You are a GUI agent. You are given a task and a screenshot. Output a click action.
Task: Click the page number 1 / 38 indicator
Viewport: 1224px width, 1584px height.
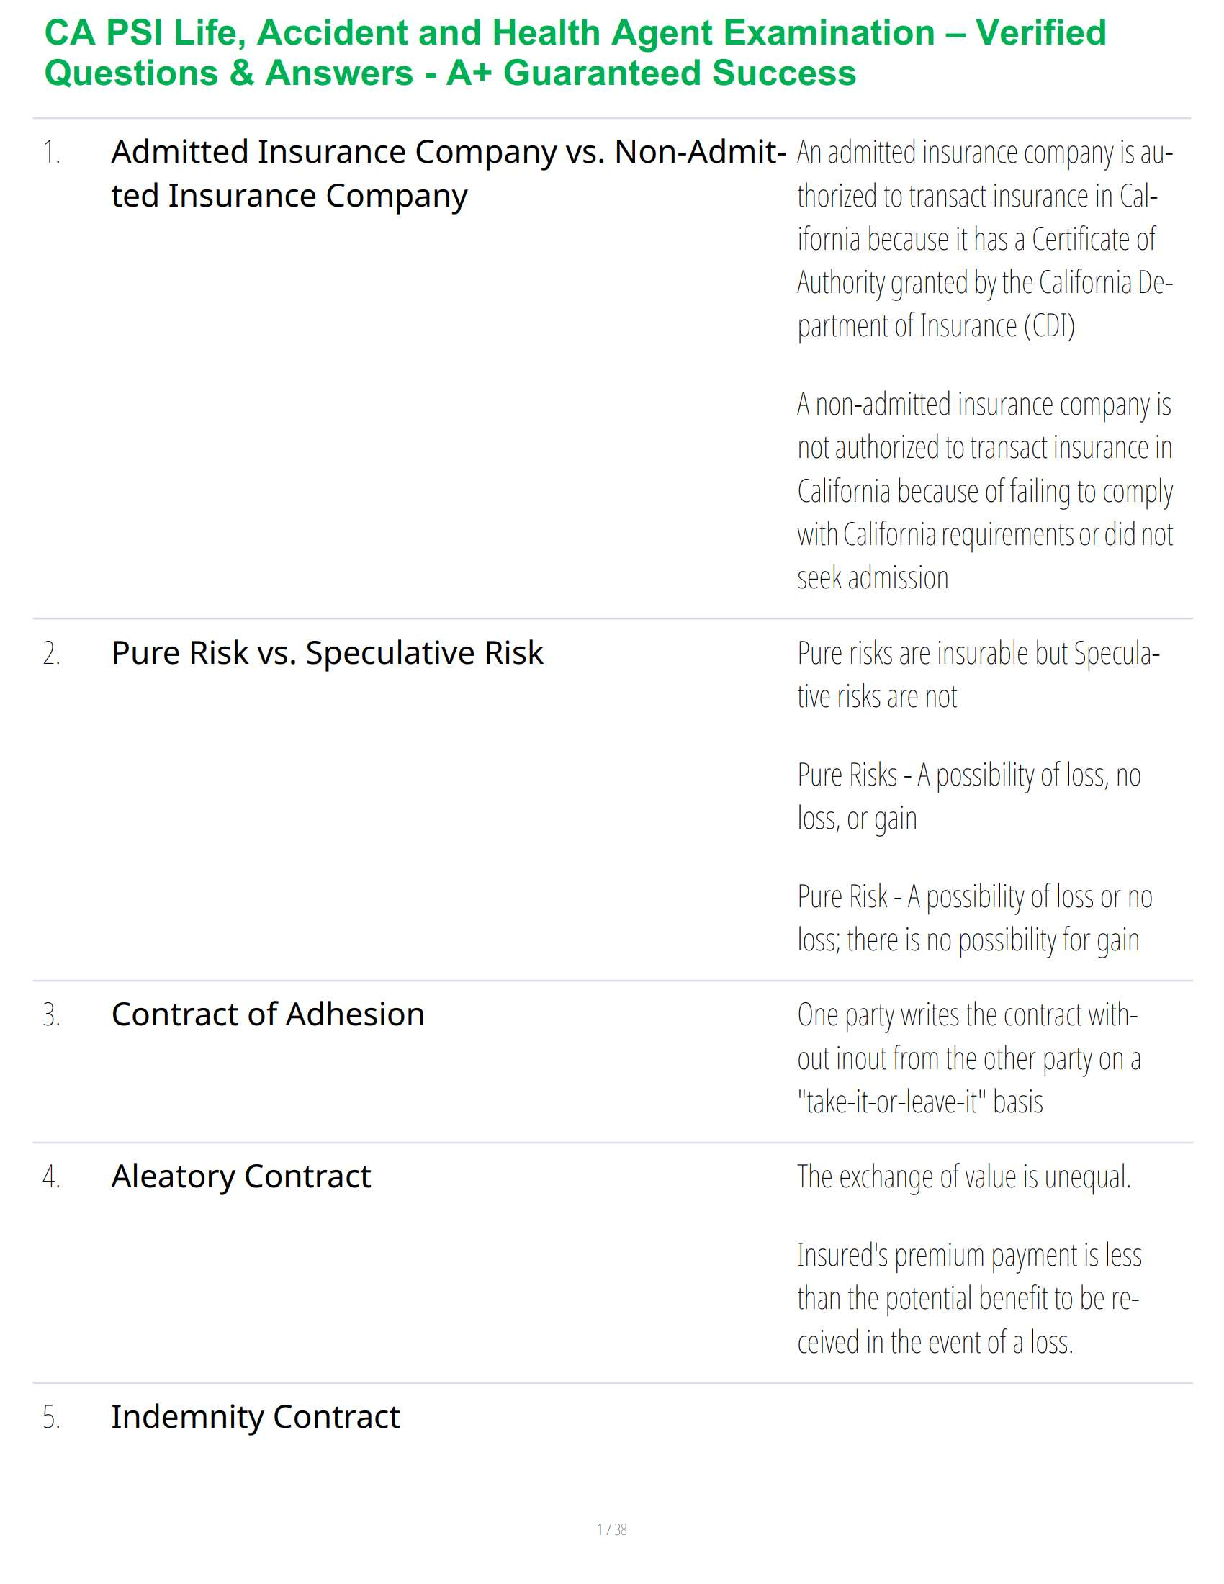point(611,1529)
